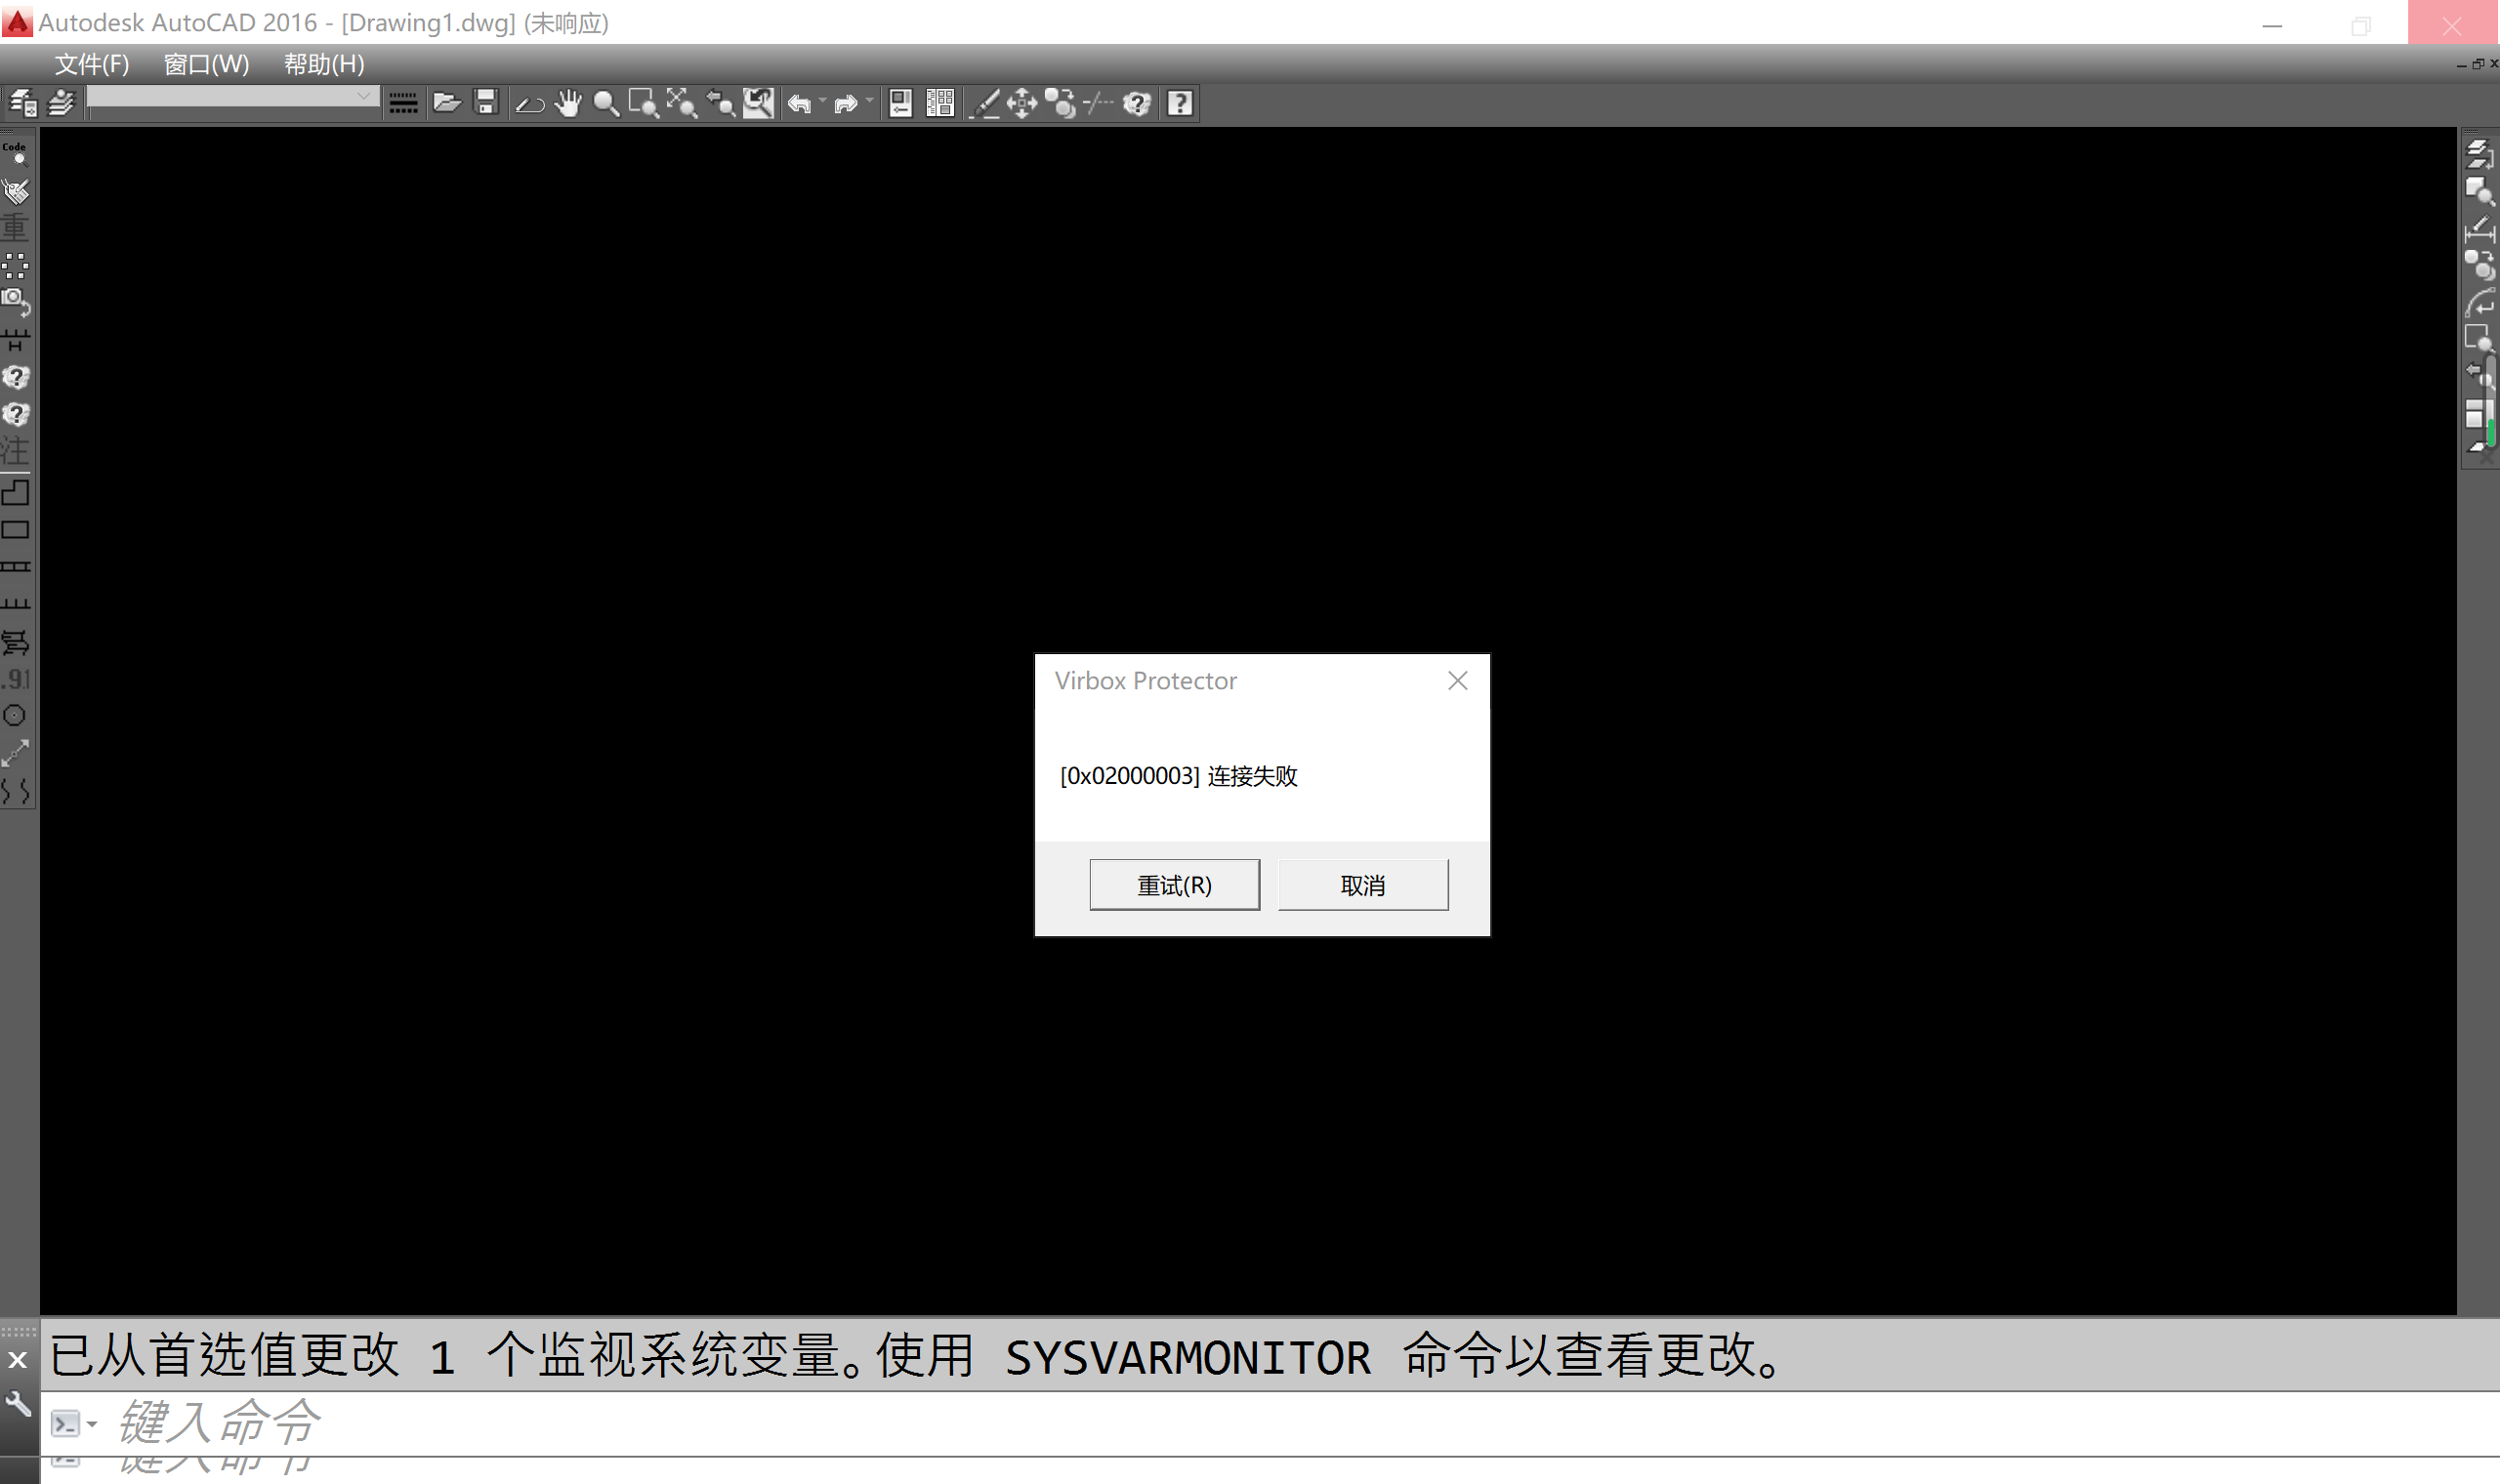Click the Undo arrow button
This screenshot has height=1484, width=2500.
click(x=800, y=103)
